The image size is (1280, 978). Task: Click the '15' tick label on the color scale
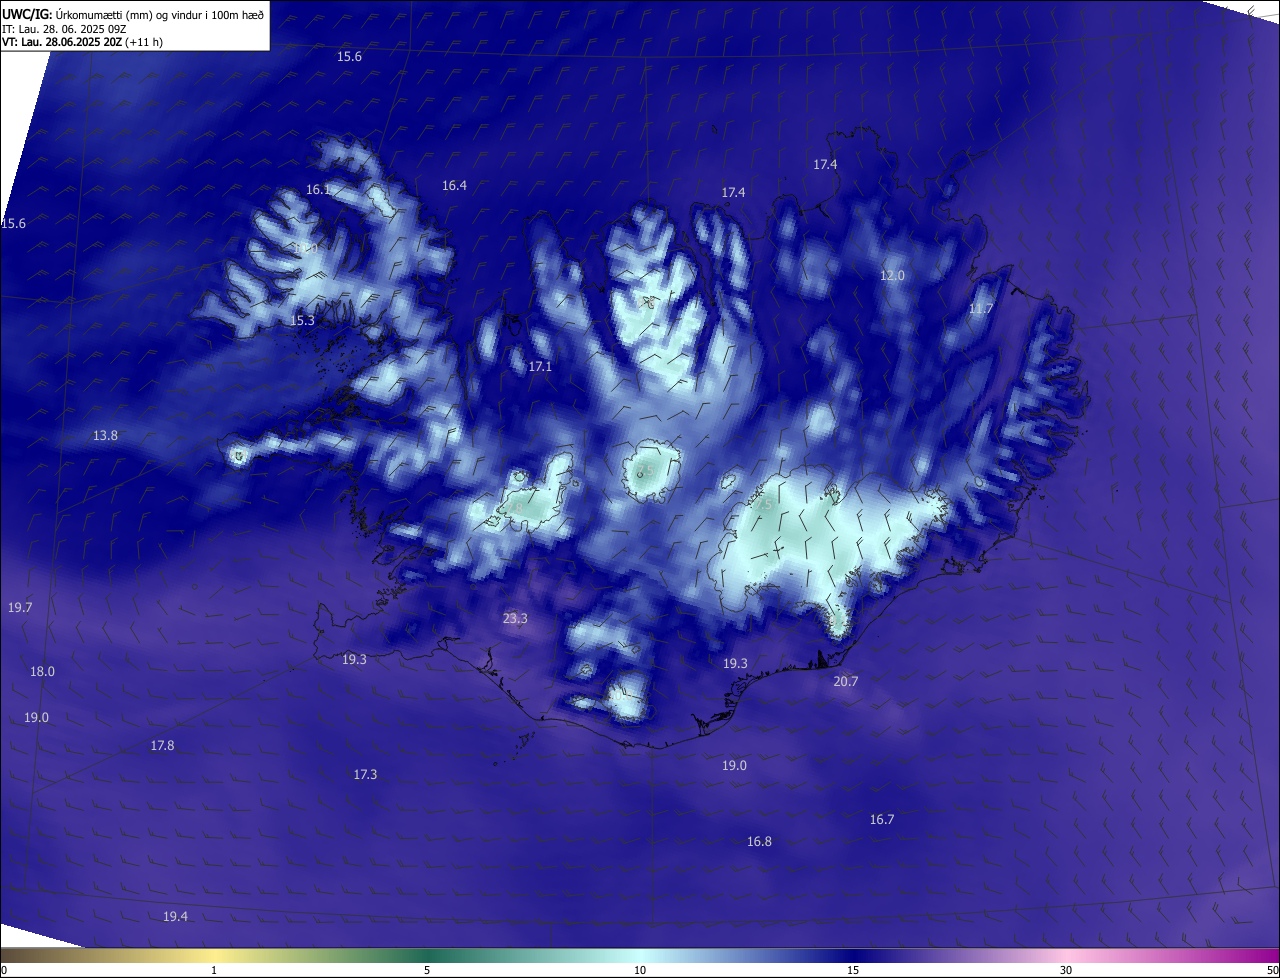pos(853,970)
